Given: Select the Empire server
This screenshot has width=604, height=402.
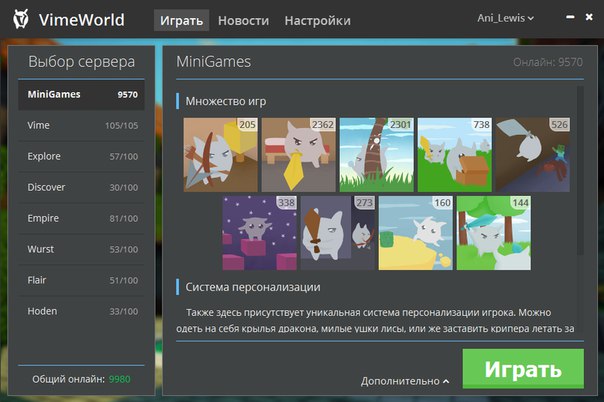Looking at the screenshot, I should pyautogui.click(x=81, y=218).
